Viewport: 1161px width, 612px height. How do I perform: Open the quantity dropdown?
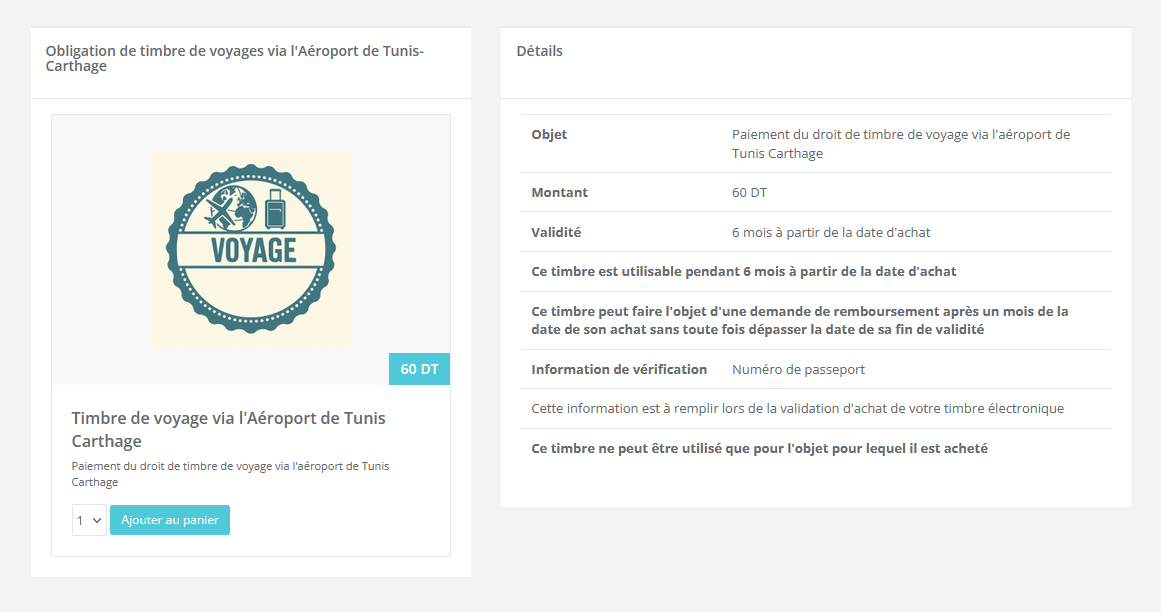89,520
